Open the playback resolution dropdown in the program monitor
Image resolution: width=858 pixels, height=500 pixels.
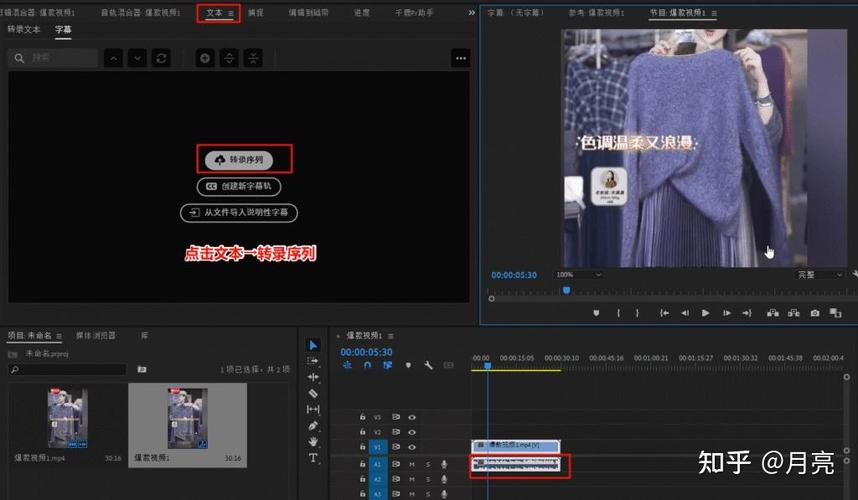819,275
